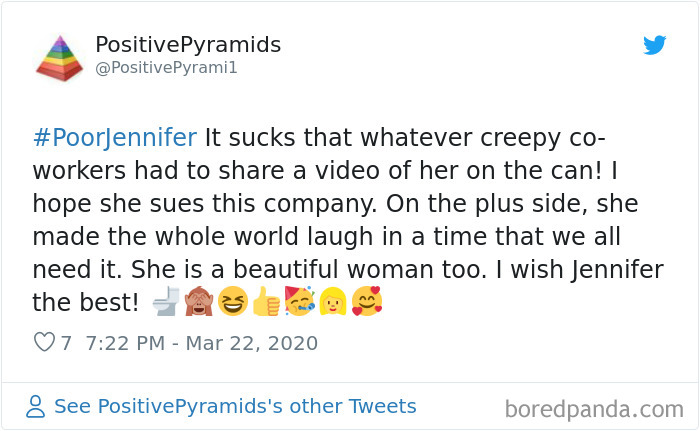
Task: Select the blonde woman emoji
Action: 332,301
